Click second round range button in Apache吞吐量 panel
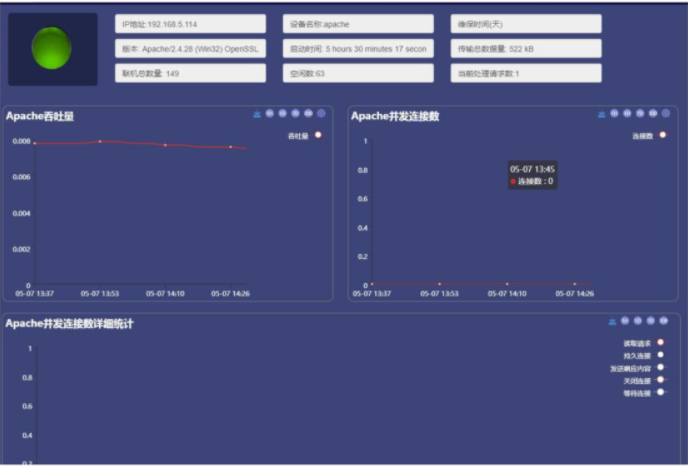 [283, 114]
